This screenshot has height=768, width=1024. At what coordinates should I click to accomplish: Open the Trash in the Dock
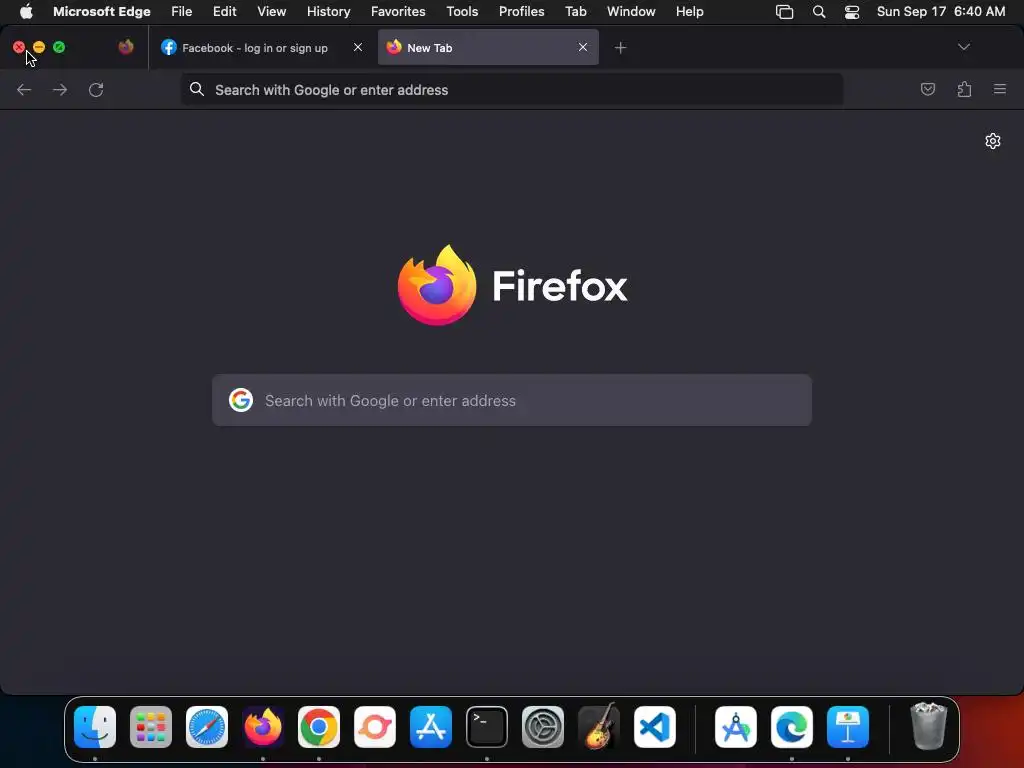(928, 726)
